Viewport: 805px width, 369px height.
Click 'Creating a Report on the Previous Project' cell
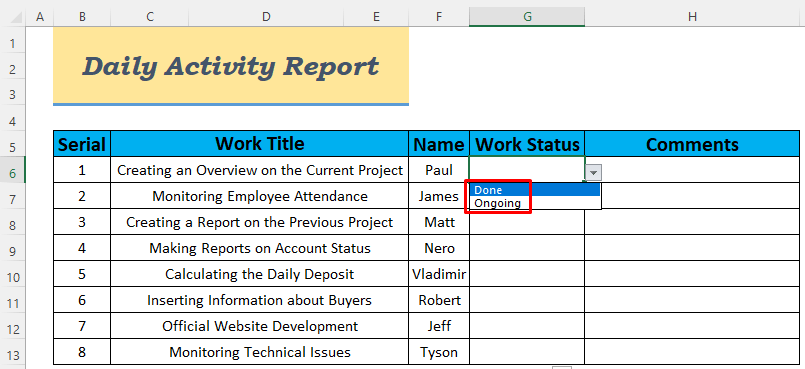[260, 222]
